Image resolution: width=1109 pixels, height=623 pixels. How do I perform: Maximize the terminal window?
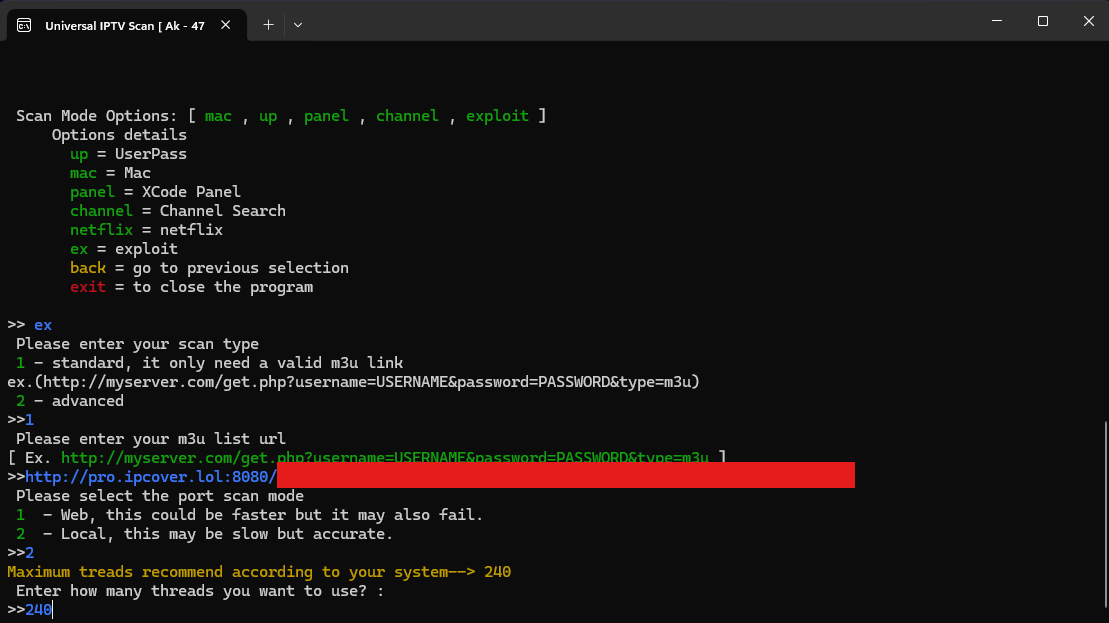click(1042, 21)
